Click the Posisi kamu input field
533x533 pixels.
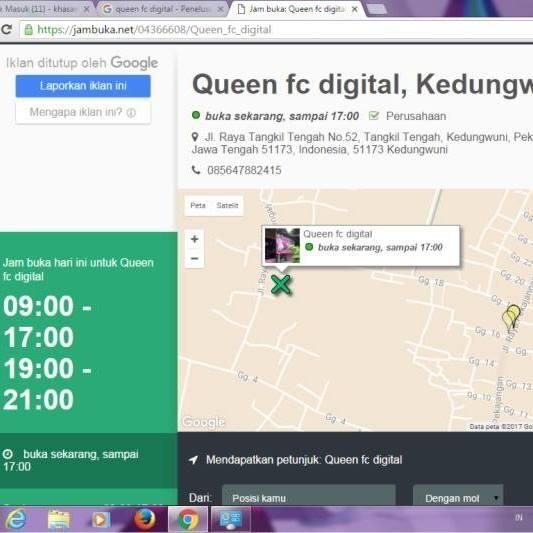[x=309, y=498]
